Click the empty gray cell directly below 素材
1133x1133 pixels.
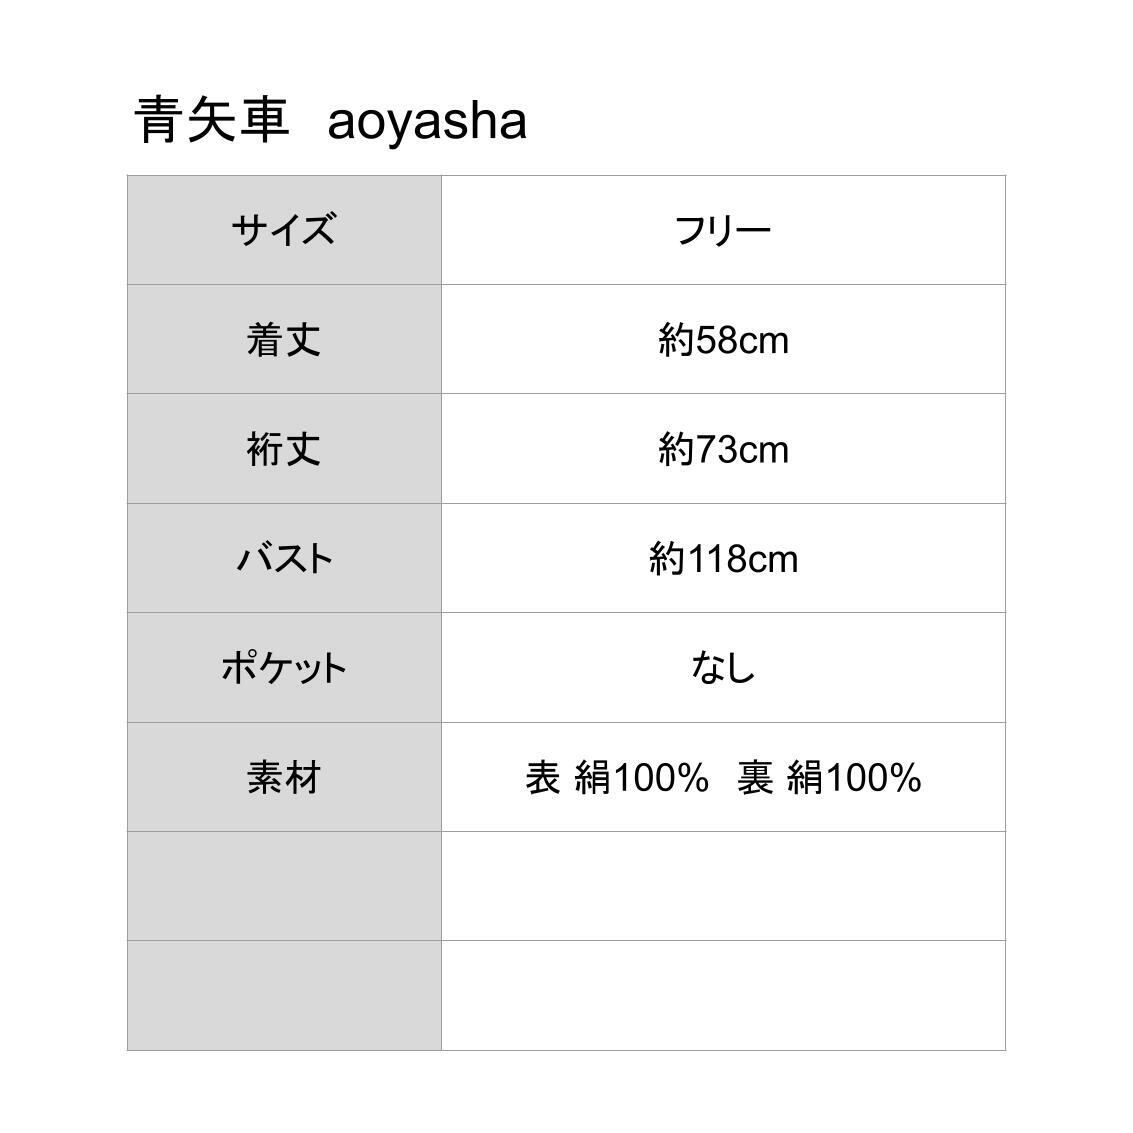coord(284,886)
